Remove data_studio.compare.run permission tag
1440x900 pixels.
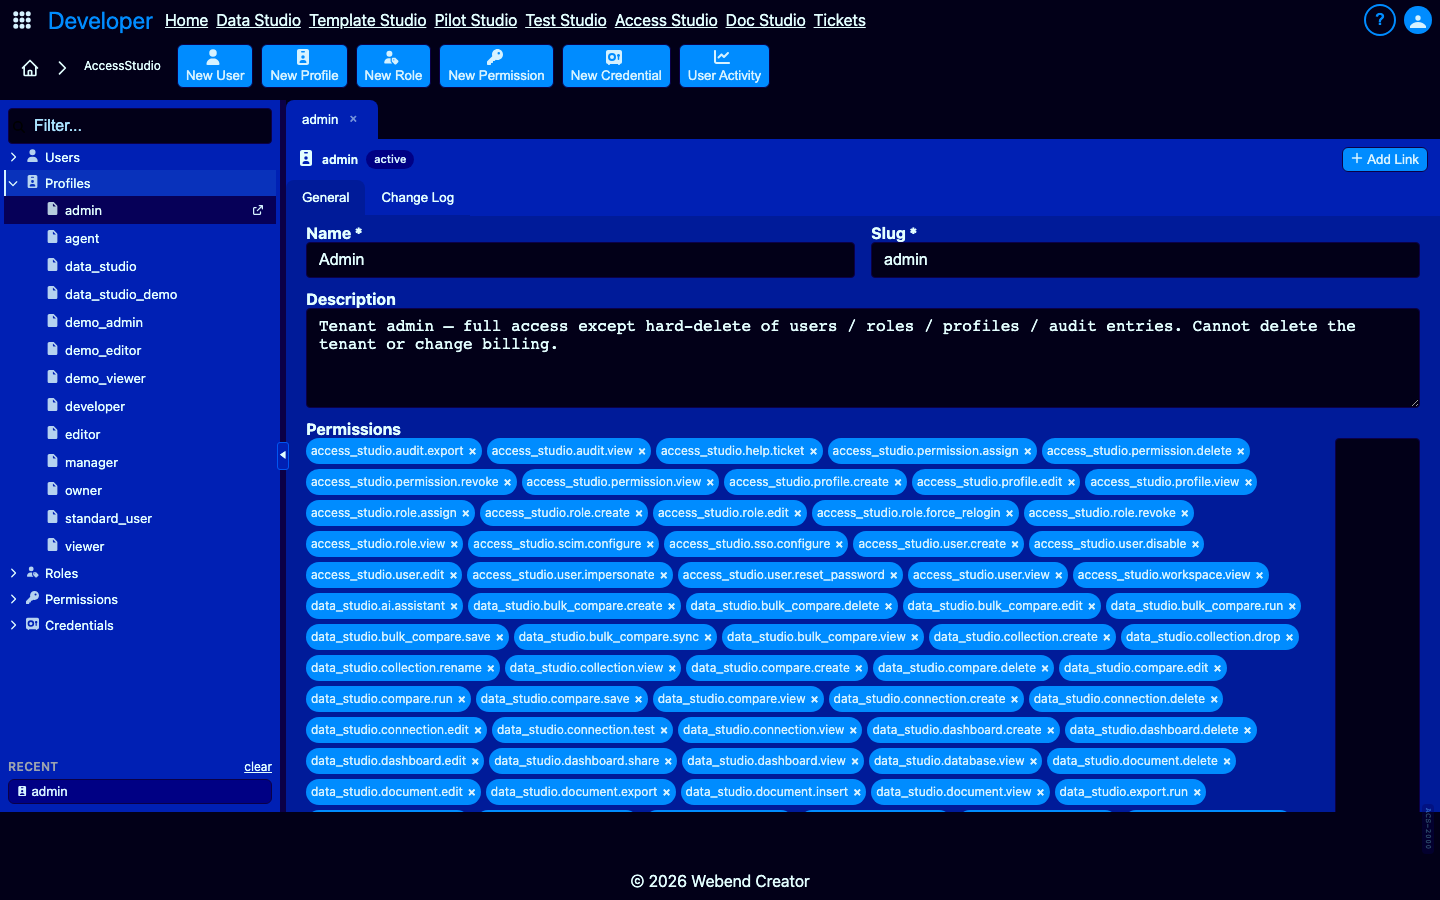(x=462, y=700)
